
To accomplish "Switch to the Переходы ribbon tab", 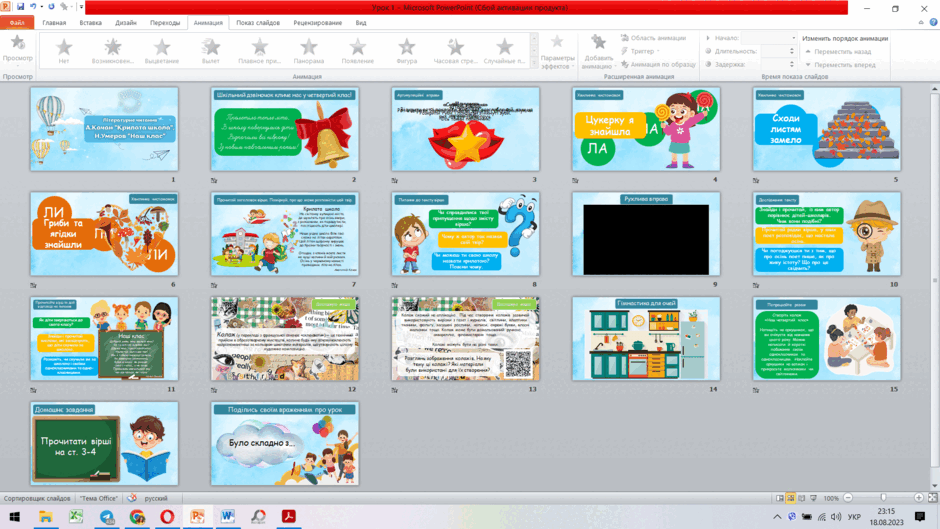I will pos(165,23).
